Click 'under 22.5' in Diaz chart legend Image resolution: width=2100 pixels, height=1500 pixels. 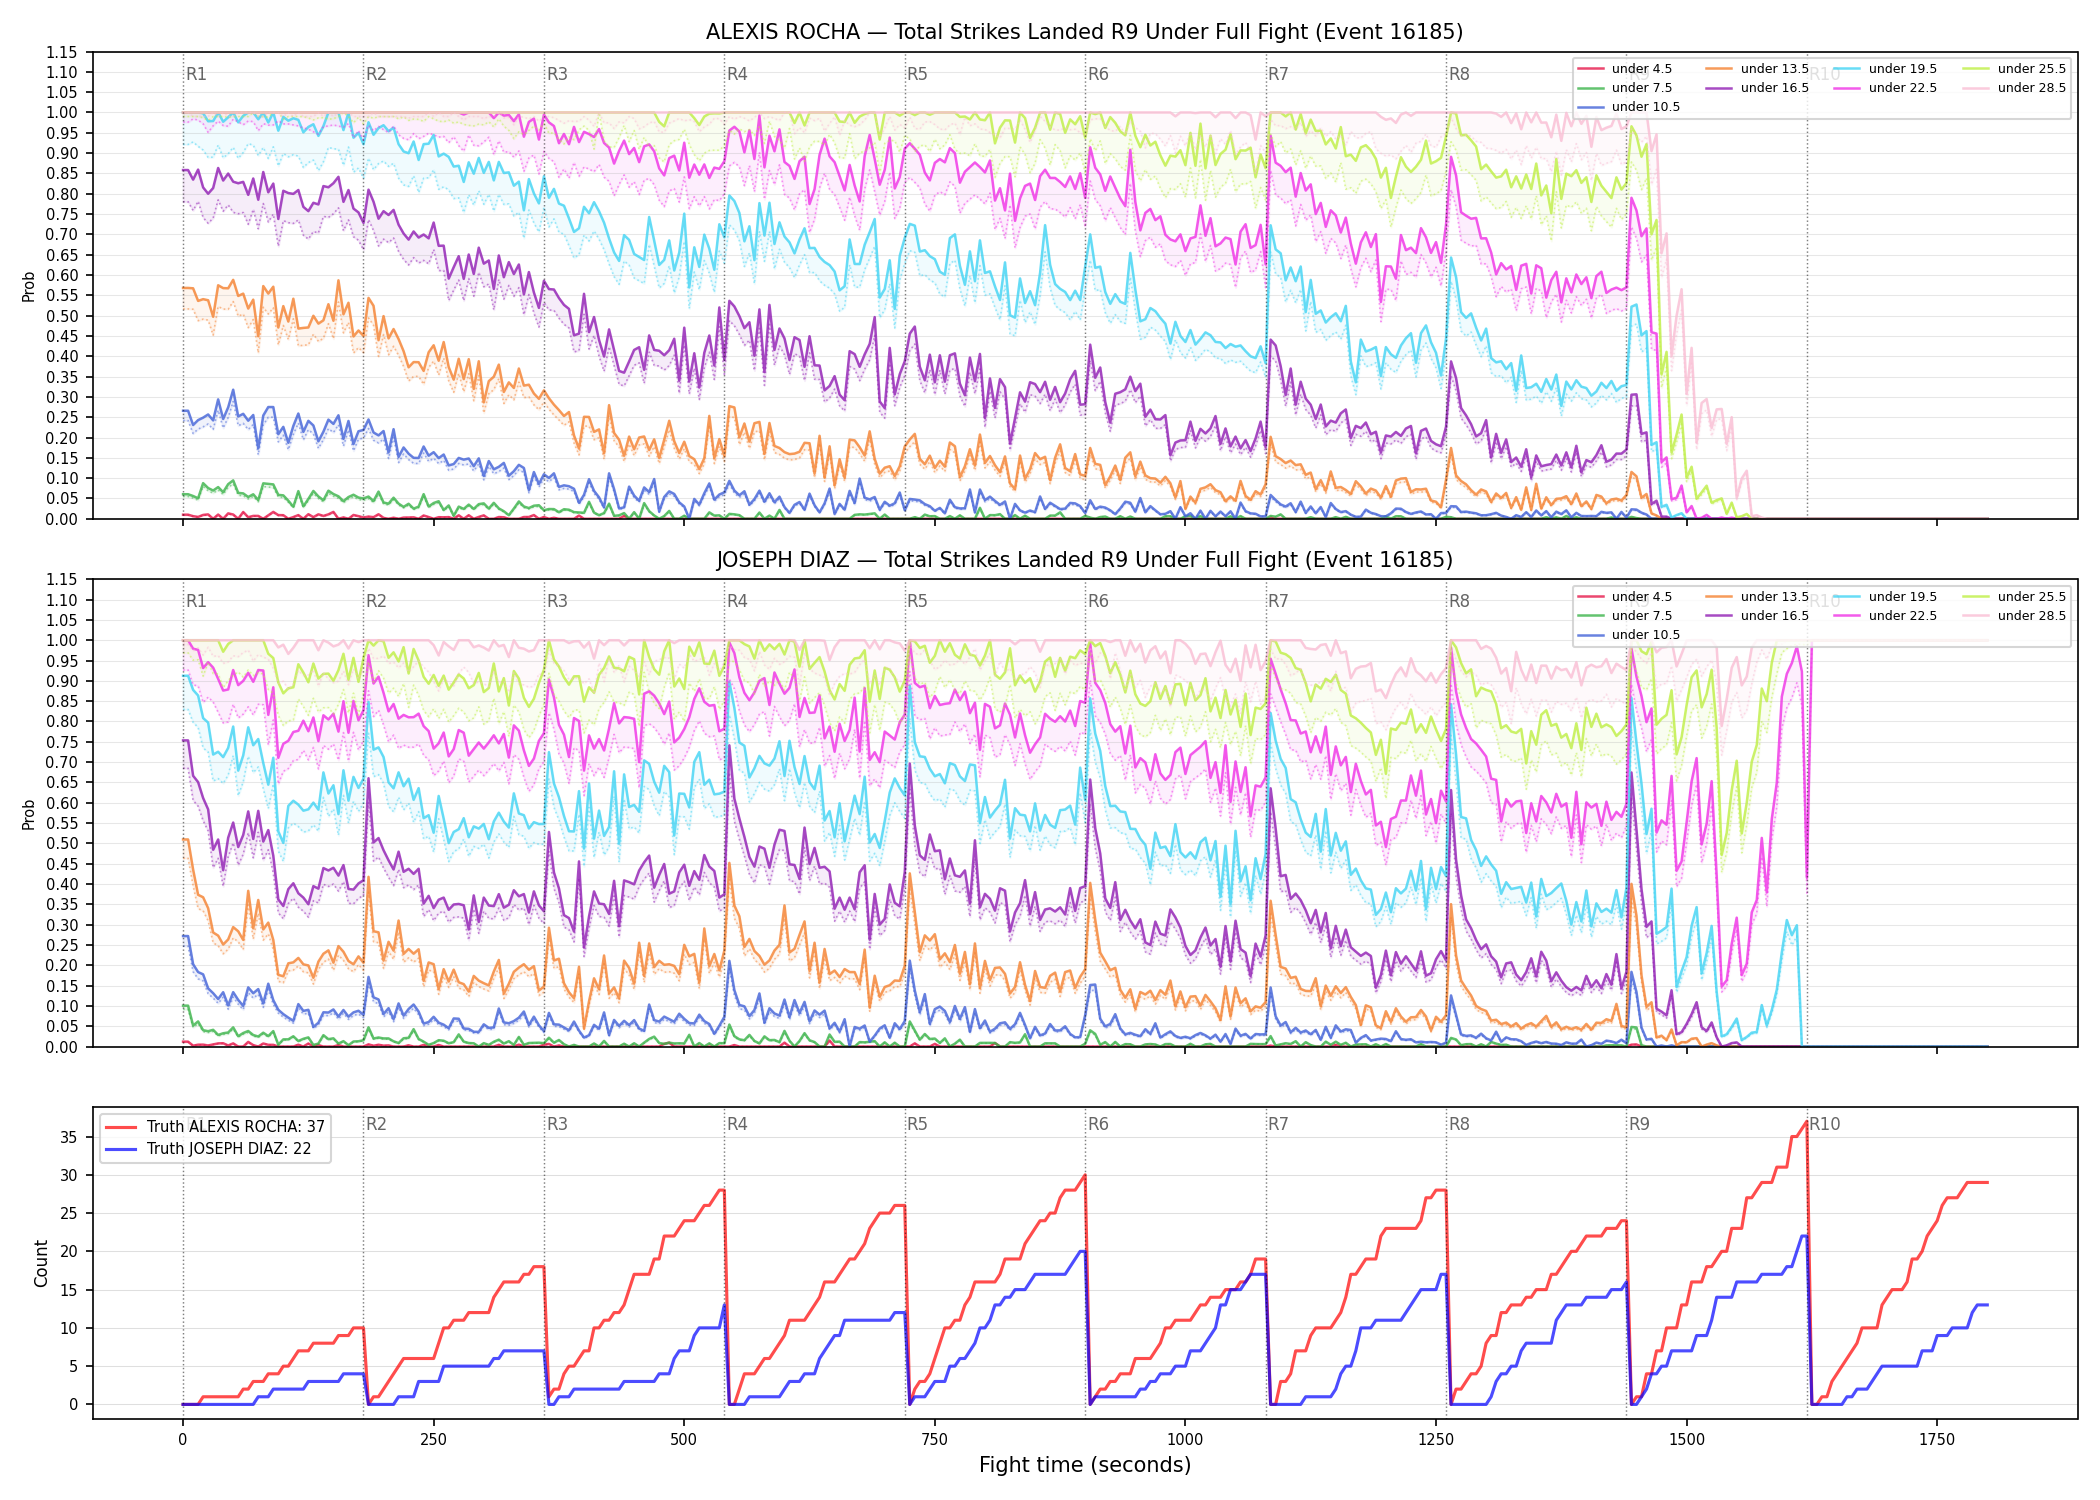(1902, 616)
